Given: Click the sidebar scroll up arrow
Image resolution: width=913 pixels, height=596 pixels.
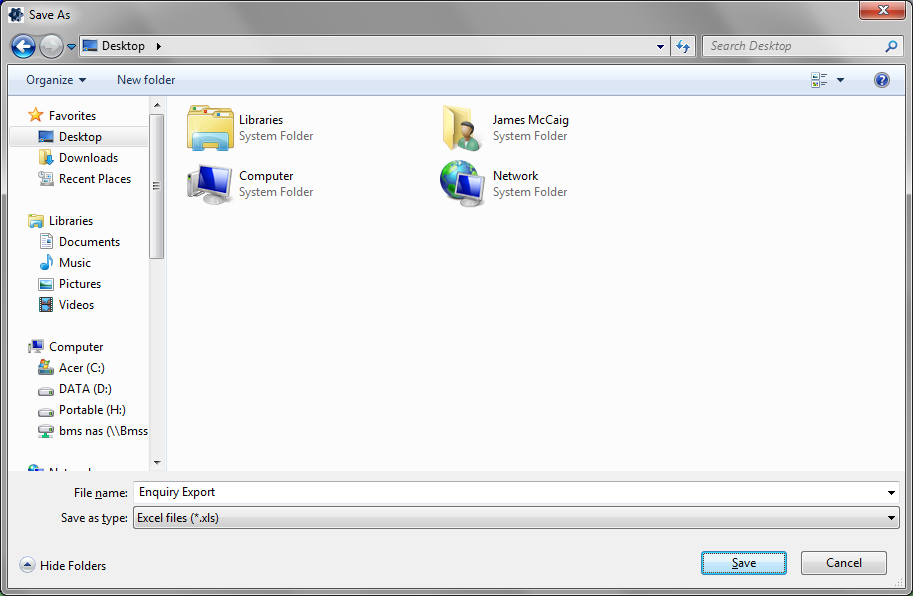Looking at the screenshot, I should click(x=157, y=105).
